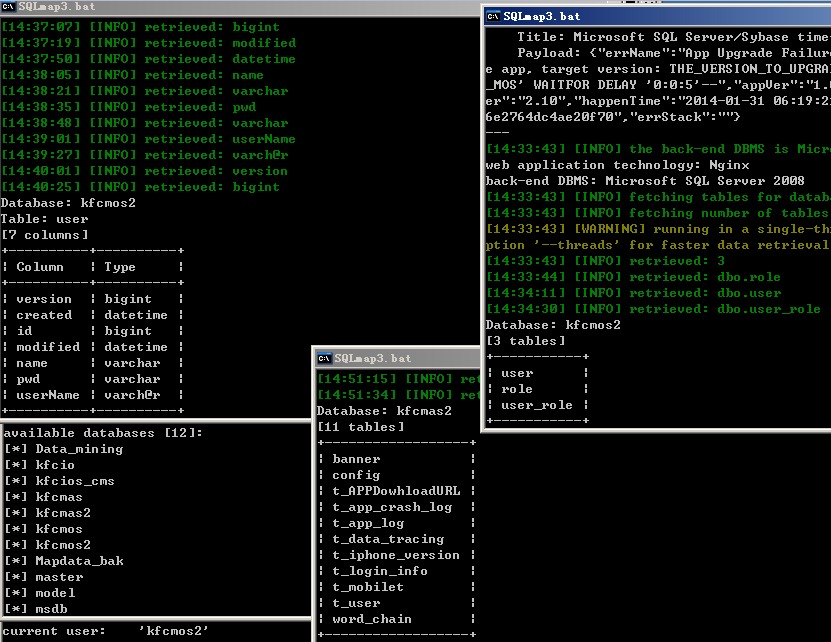
Task: Click the 'id' column row
Action: tap(93, 331)
